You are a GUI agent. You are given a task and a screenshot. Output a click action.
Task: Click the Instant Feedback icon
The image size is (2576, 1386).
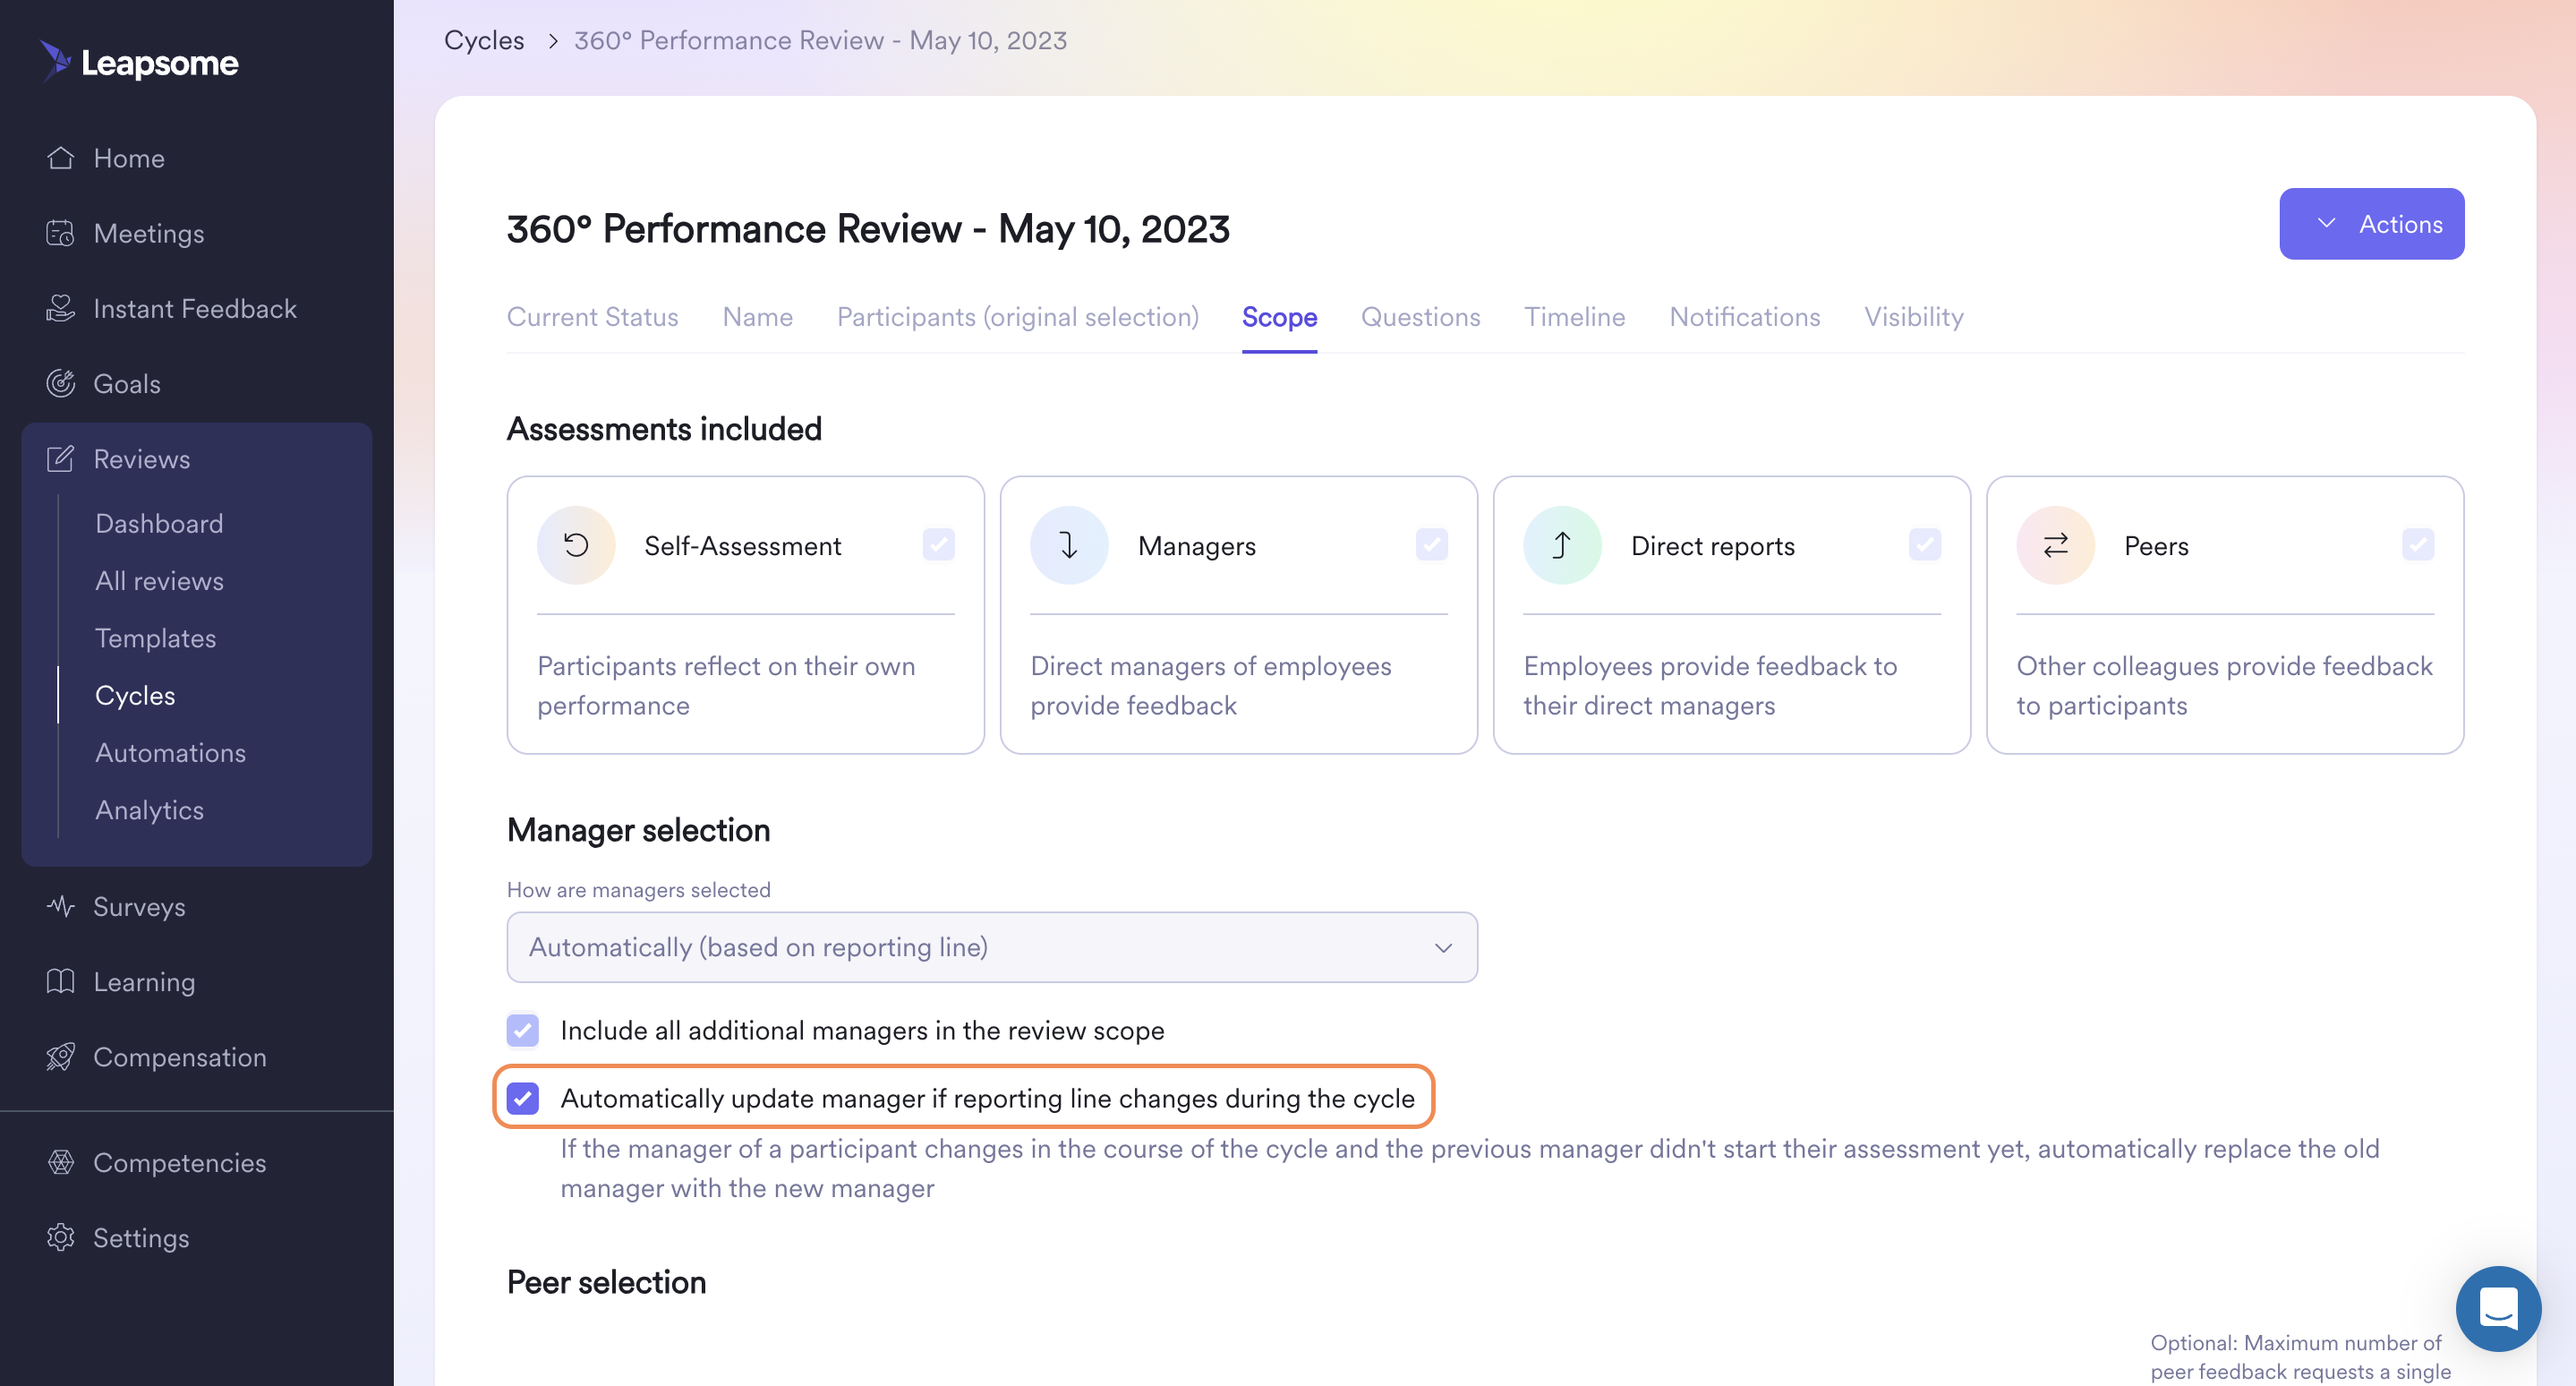(x=61, y=308)
